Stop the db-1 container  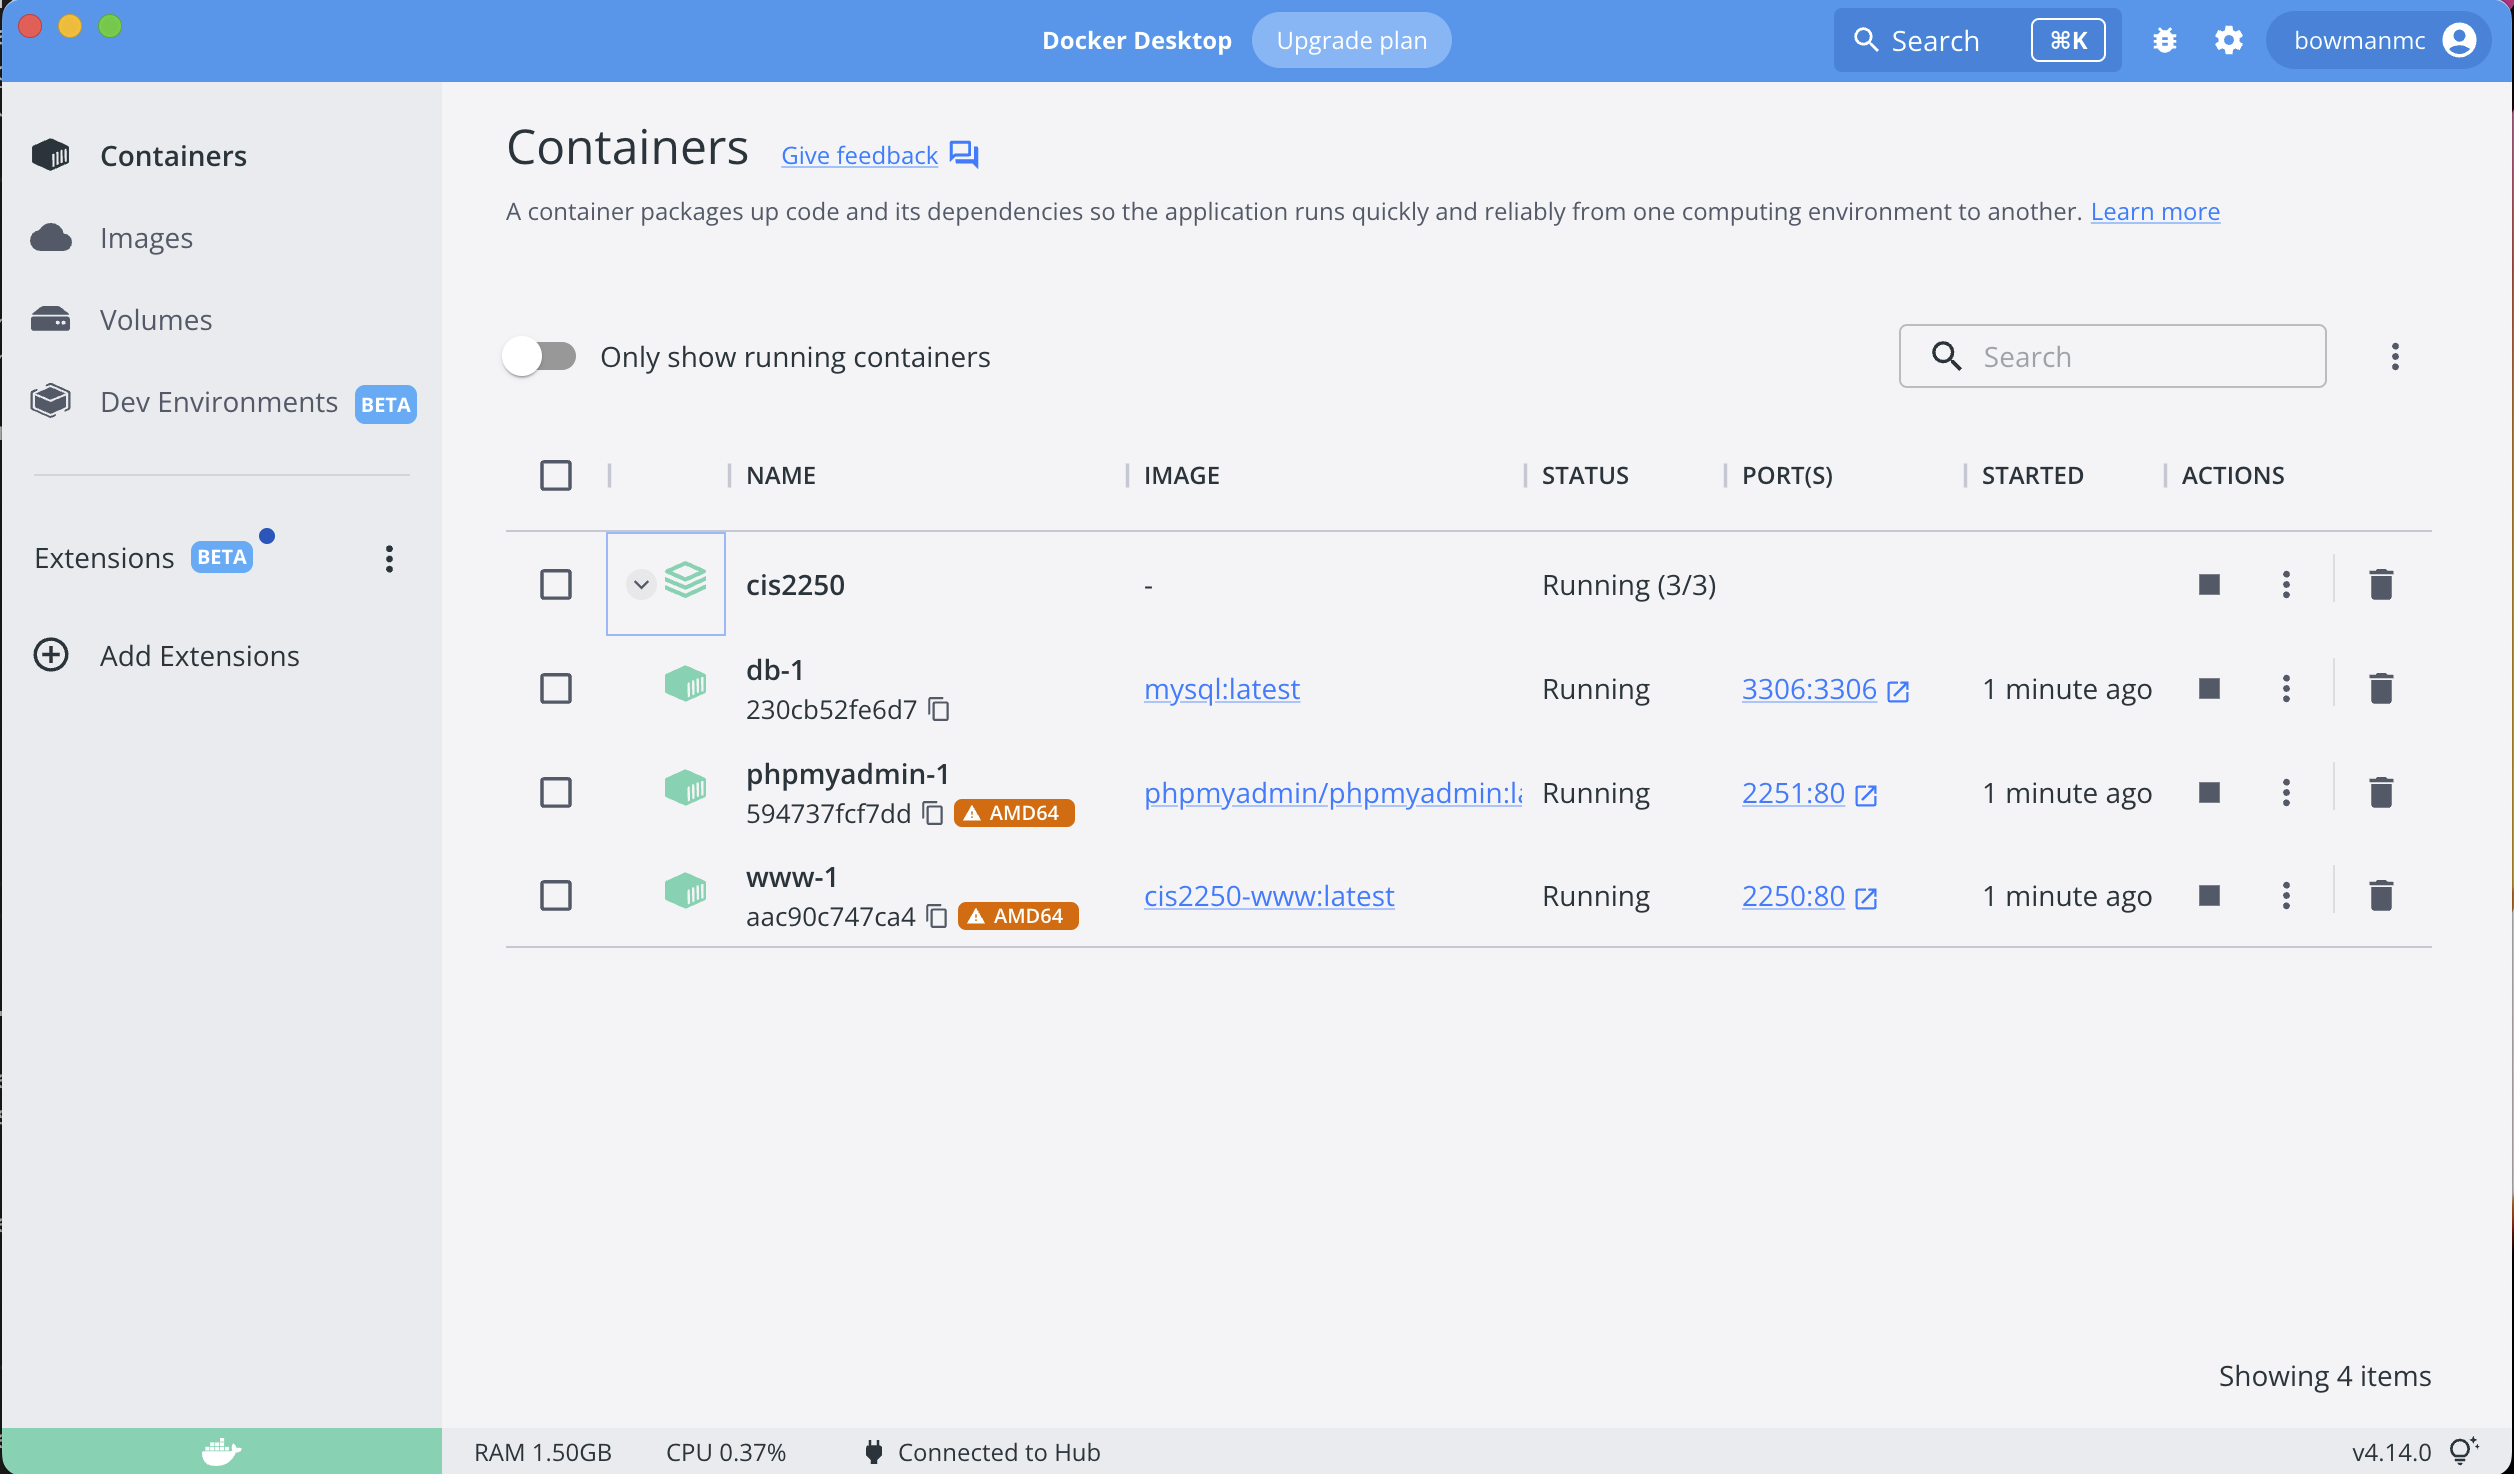2209,688
